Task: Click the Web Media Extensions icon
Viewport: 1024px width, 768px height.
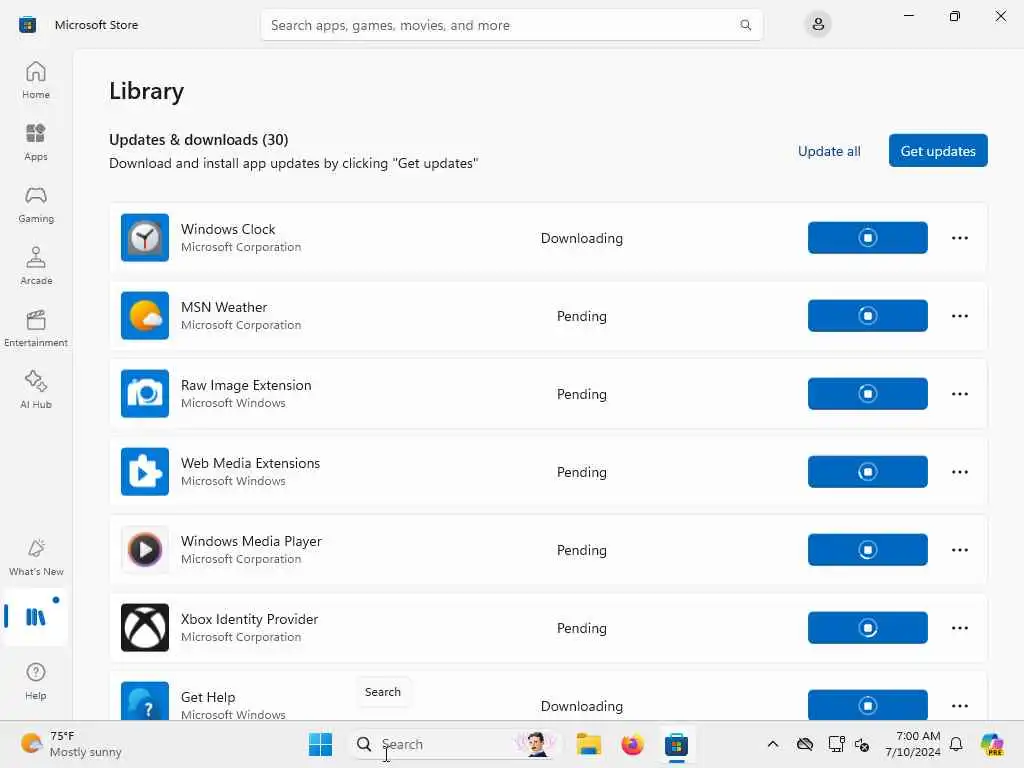Action: pos(145,472)
